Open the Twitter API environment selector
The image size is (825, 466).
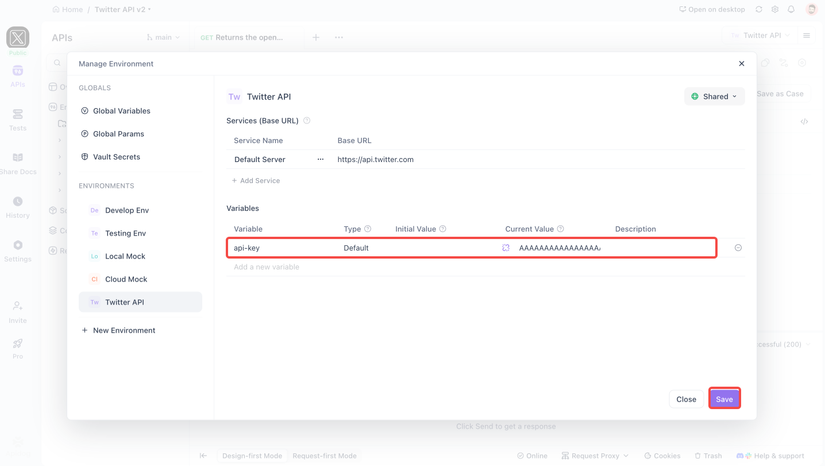pyautogui.click(x=760, y=35)
